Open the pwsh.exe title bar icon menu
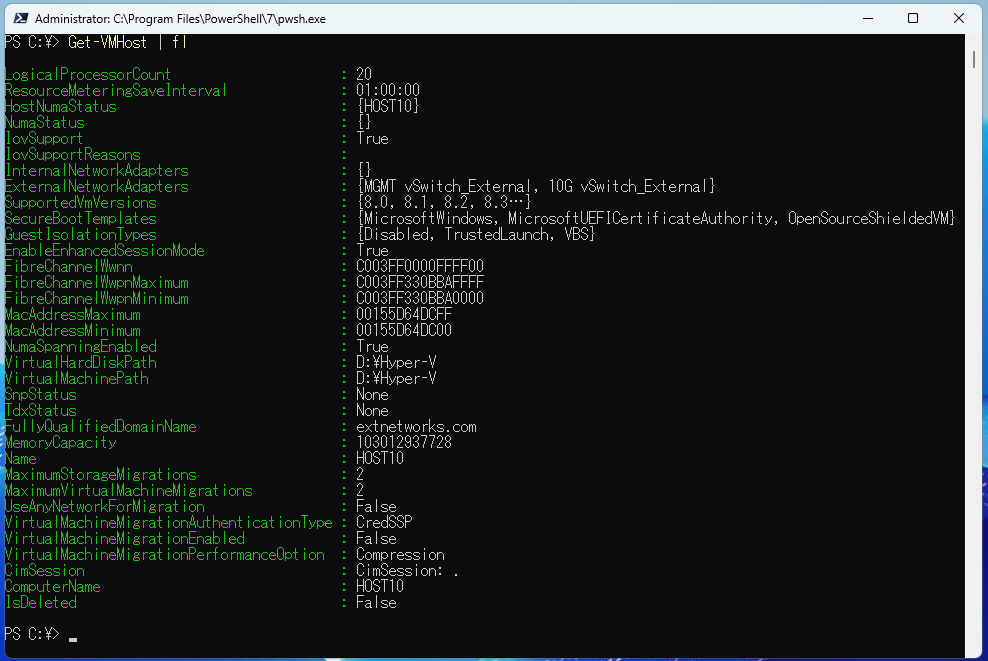The image size is (988, 661). (20, 18)
